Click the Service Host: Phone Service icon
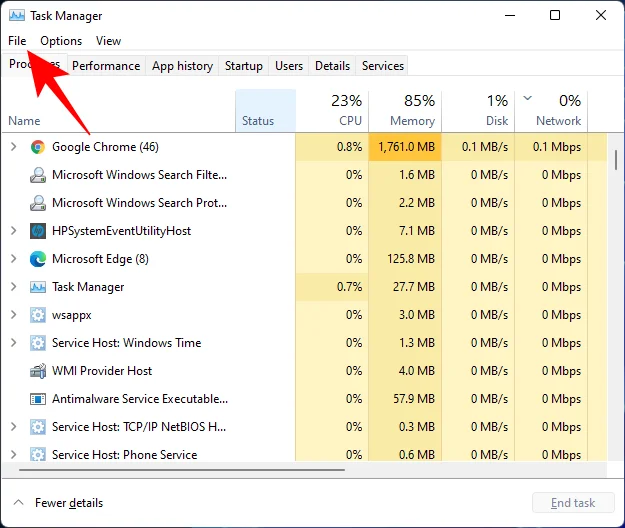Screen dimensions: 625x528 pos(38,455)
